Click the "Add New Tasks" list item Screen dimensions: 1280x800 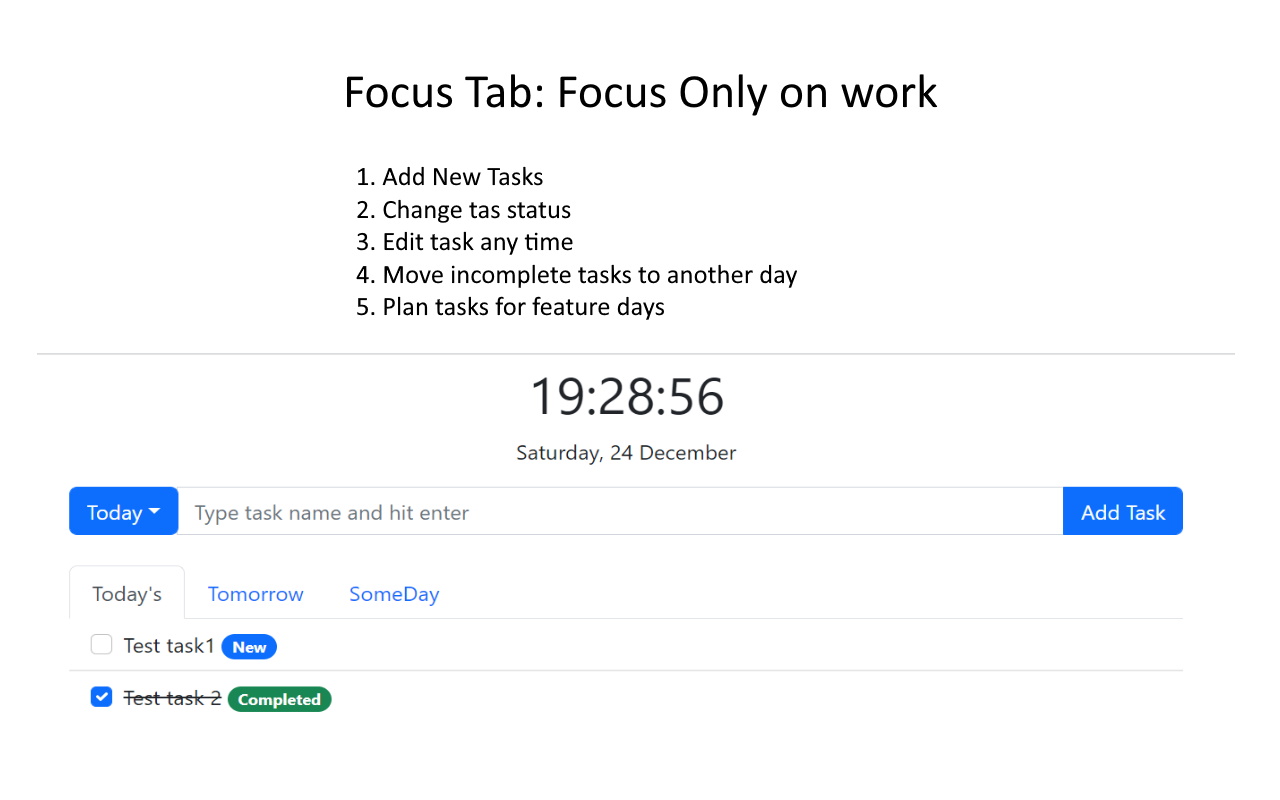click(x=462, y=178)
